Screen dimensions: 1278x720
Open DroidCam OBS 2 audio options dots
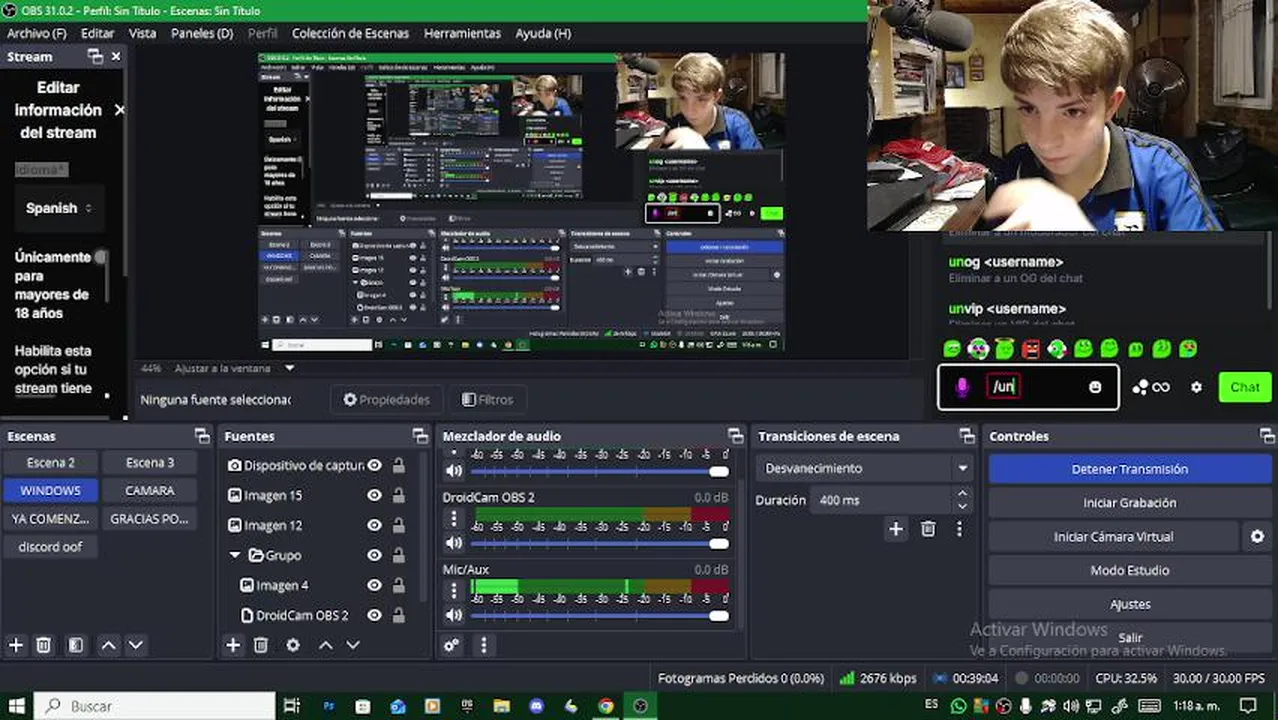coord(454,518)
